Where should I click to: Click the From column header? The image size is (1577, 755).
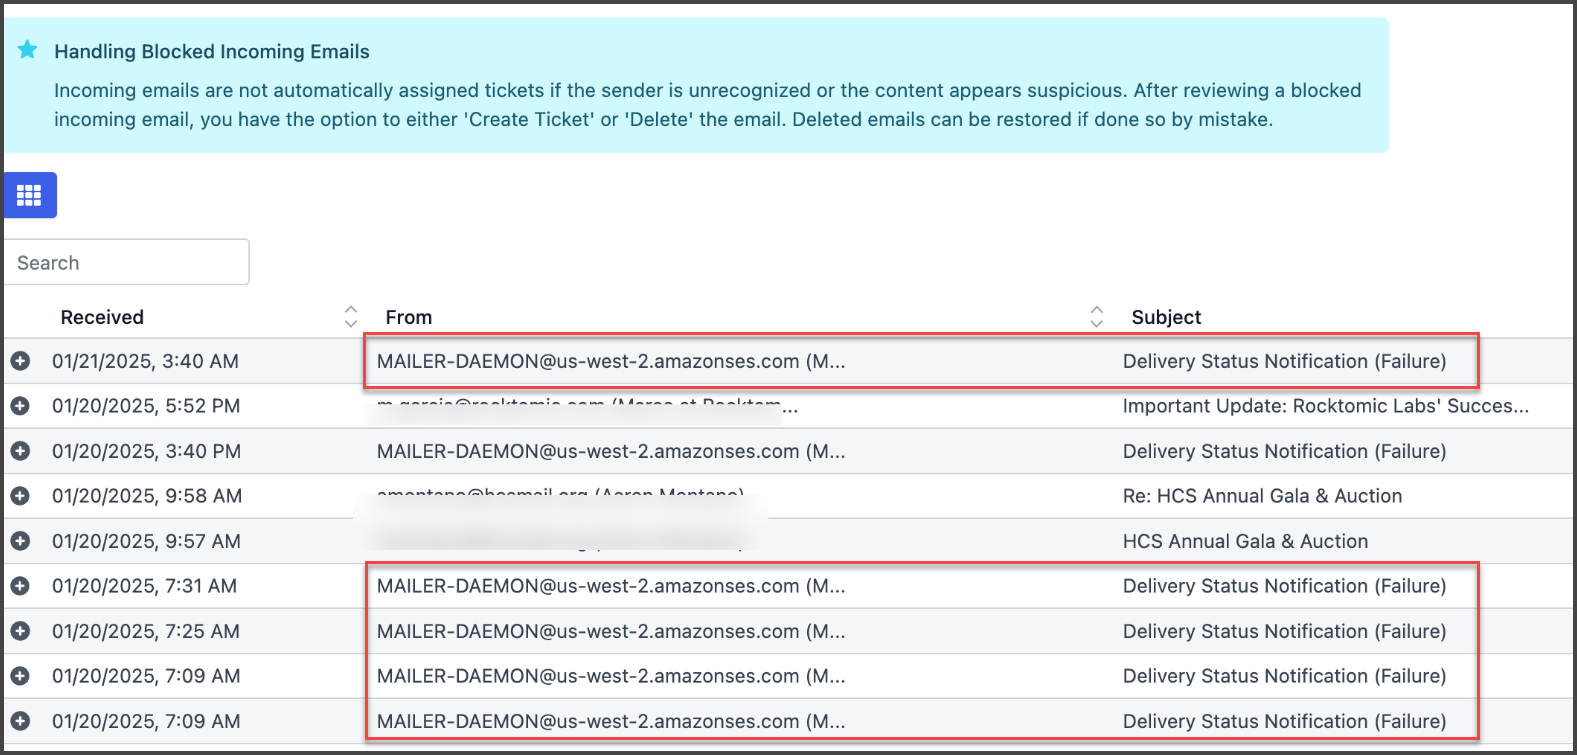[409, 317]
